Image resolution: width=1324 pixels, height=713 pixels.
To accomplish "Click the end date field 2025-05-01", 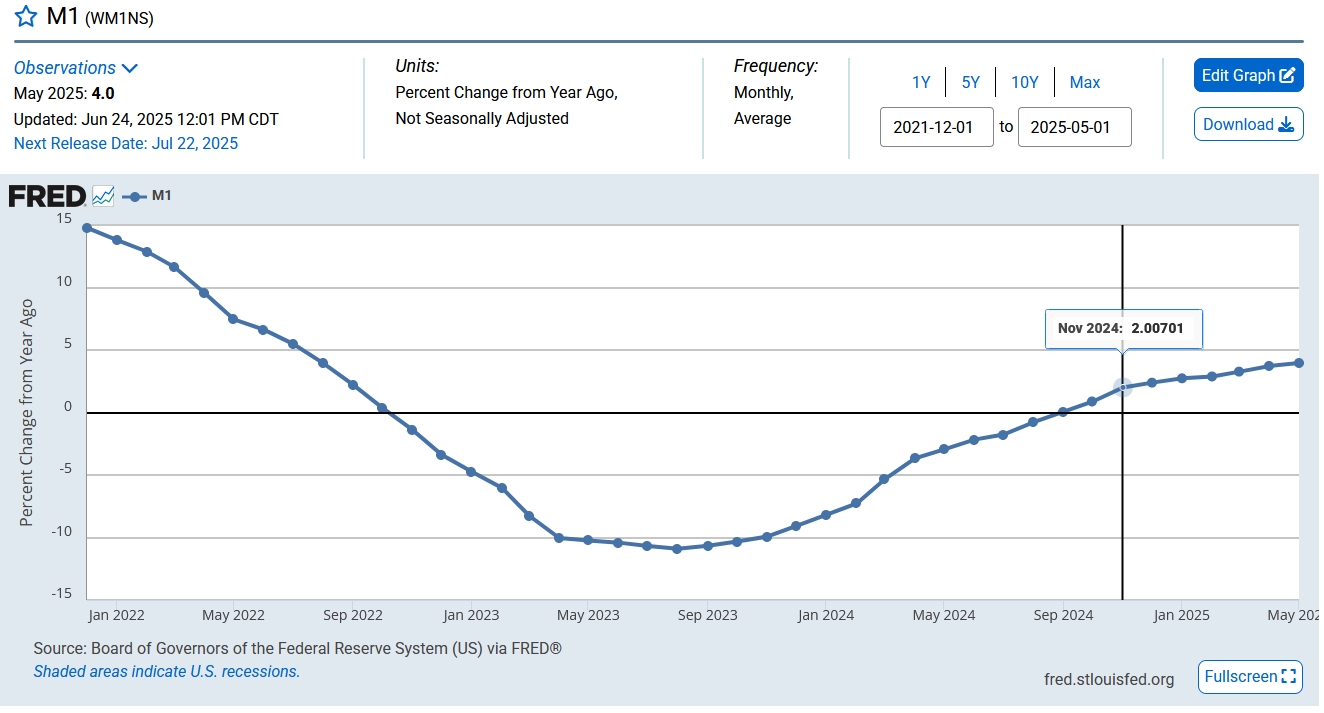I will coord(1074,127).
